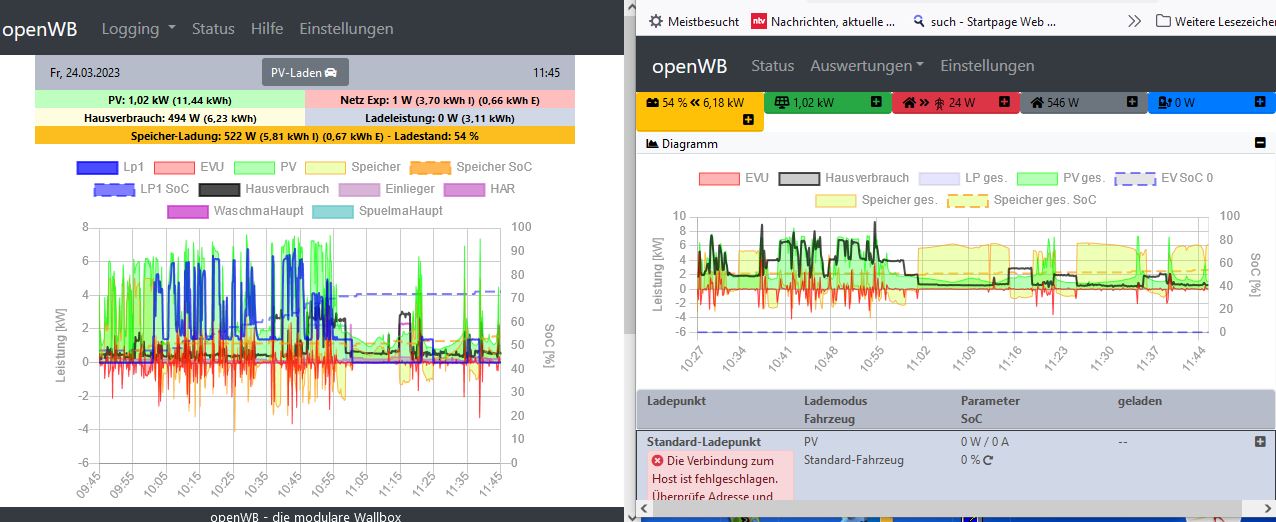Image resolution: width=1276 pixels, height=522 pixels.
Task: Click the PV-Laden car mode button
Action: 305,72
